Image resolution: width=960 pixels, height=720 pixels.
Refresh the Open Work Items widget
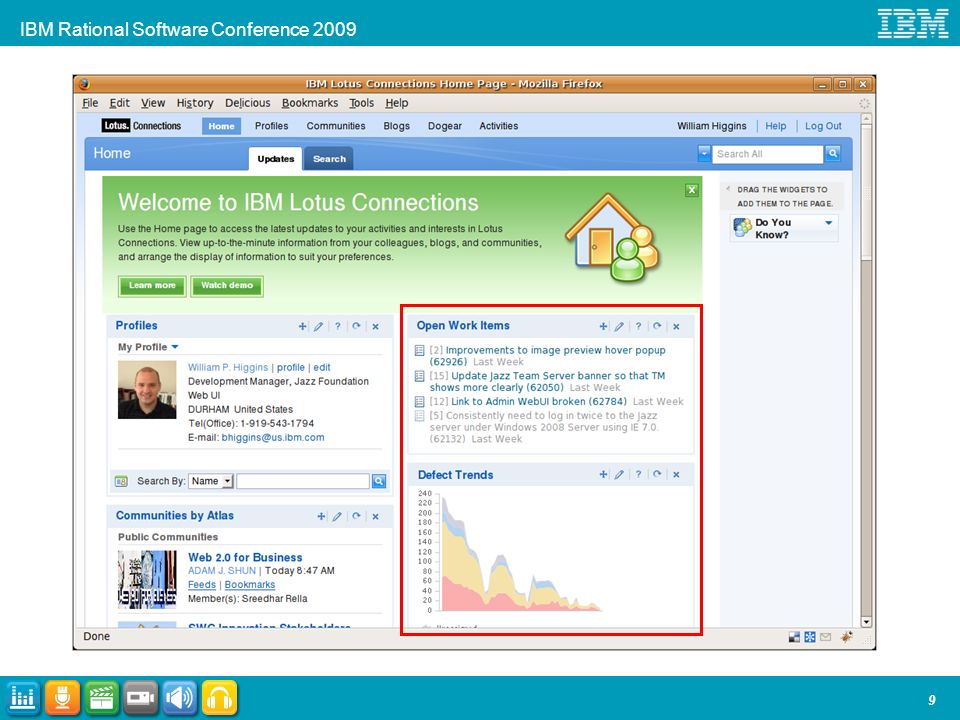(x=657, y=326)
